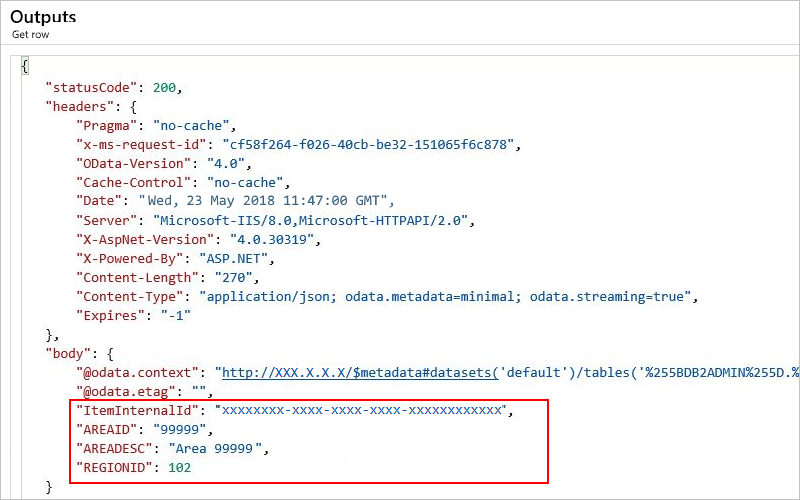Select the ItemInternalId masked GUID value
The width and height of the screenshot is (800, 500).
pos(361,410)
